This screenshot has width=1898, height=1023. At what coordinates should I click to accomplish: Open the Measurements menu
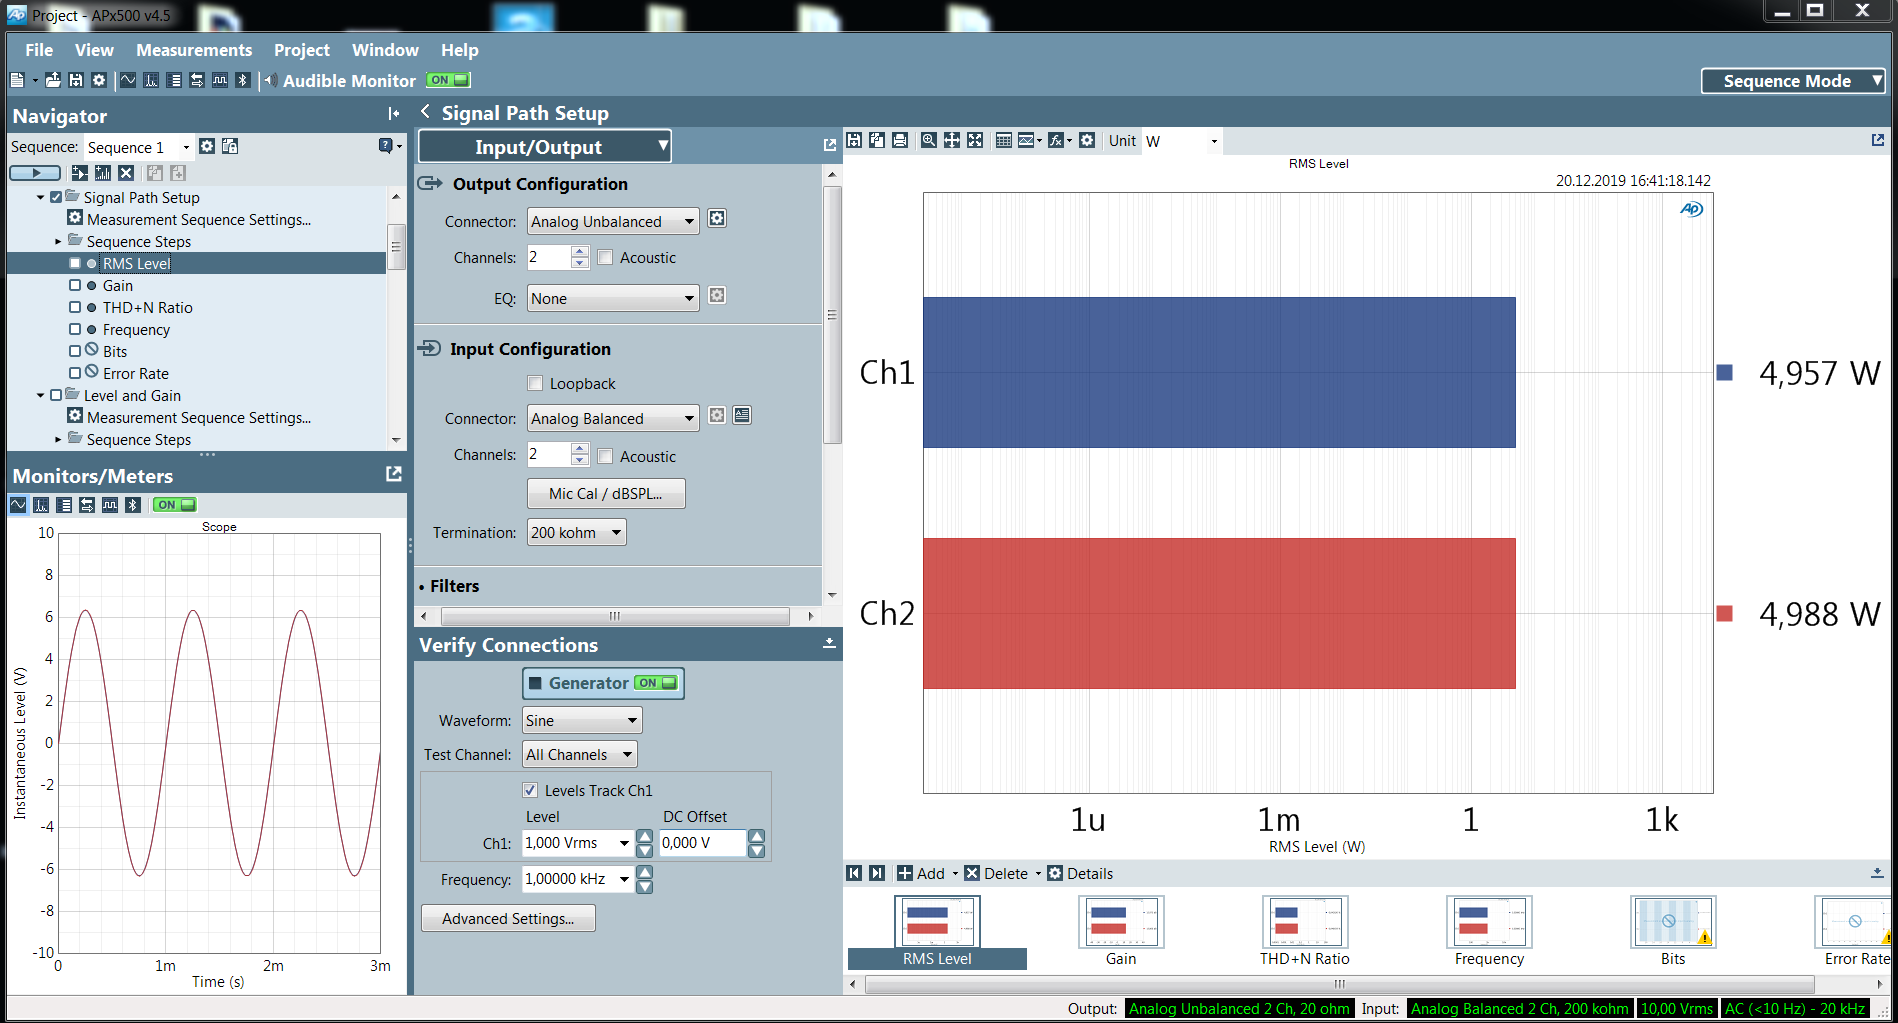[194, 50]
